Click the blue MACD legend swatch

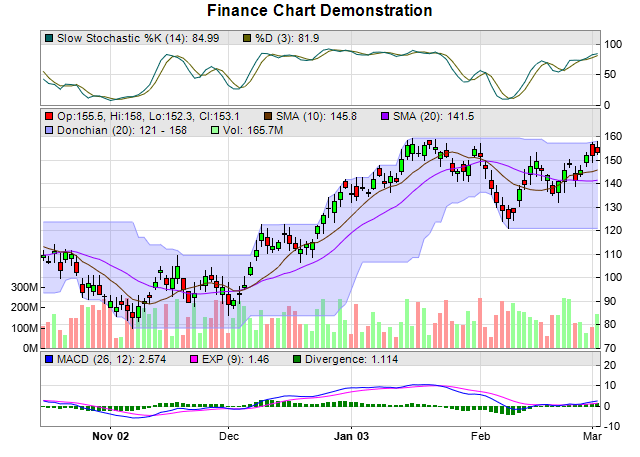click(x=49, y=359)
